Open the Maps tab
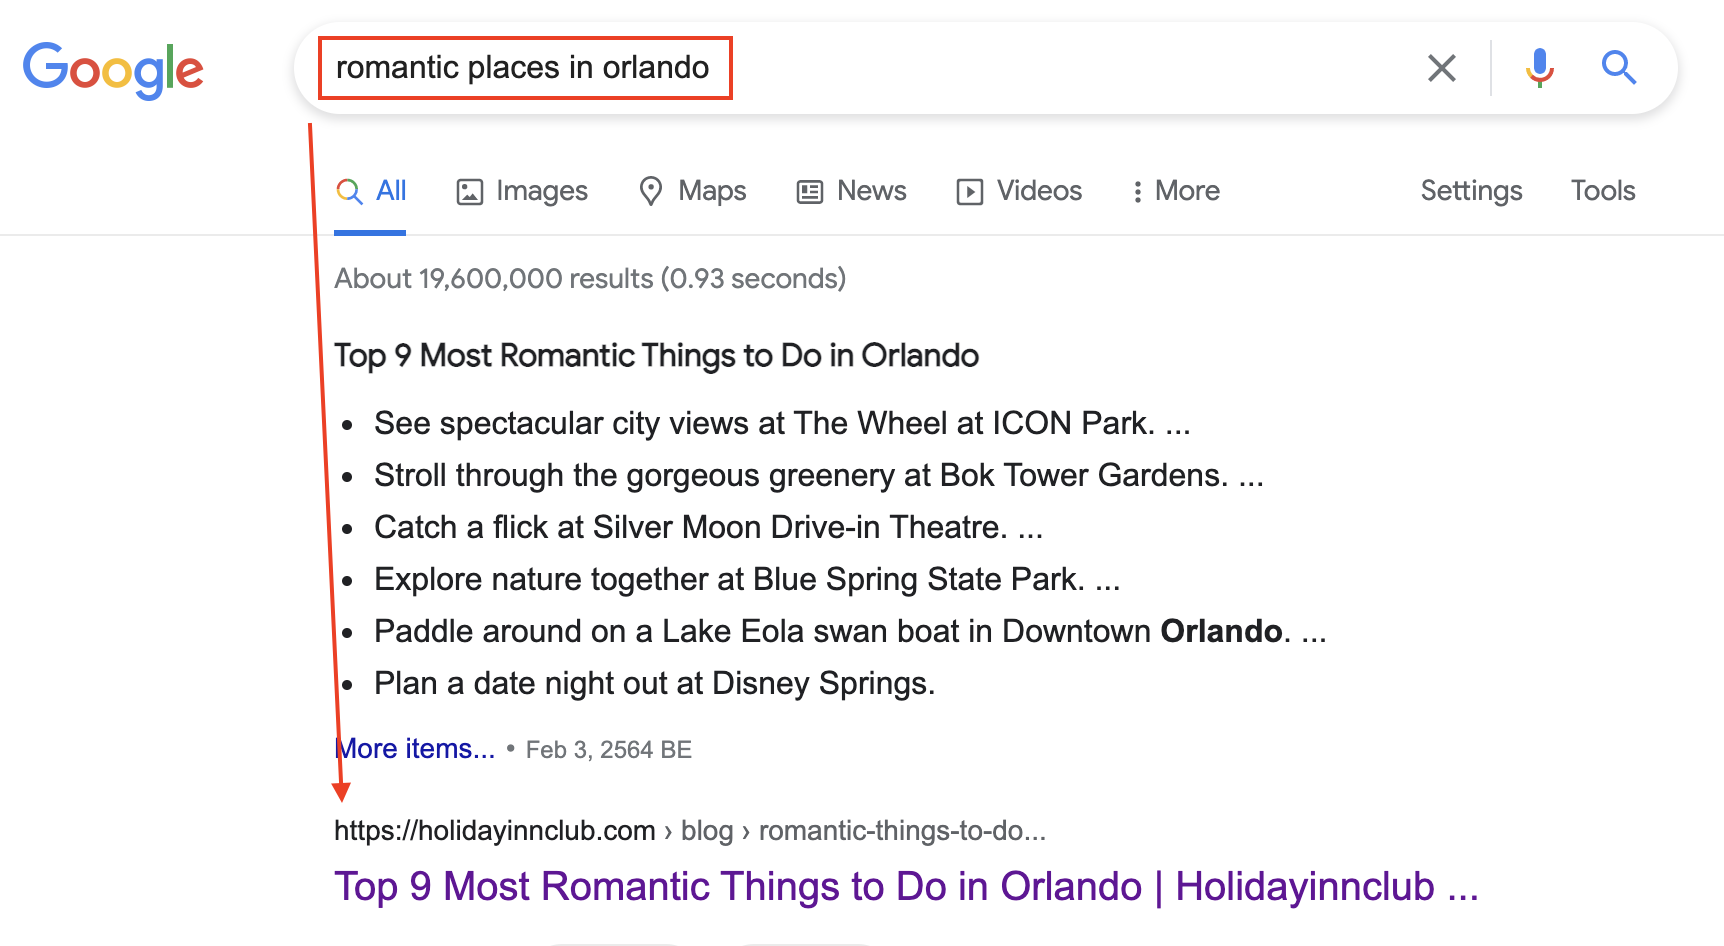The width and height of the screenshot is (1724, 946). point(692,191)
